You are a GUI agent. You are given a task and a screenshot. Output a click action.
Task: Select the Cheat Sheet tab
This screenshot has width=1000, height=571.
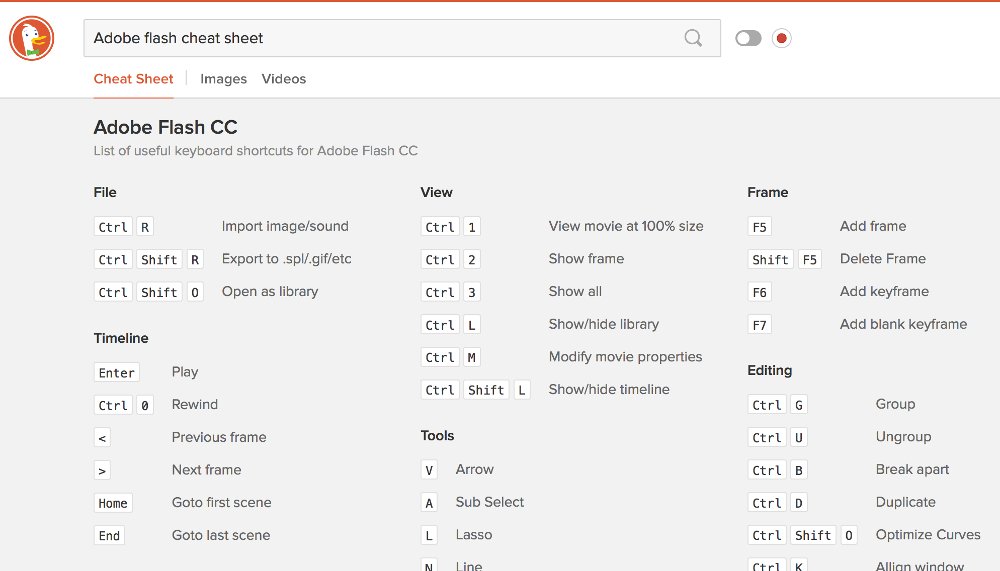[133, 79]
